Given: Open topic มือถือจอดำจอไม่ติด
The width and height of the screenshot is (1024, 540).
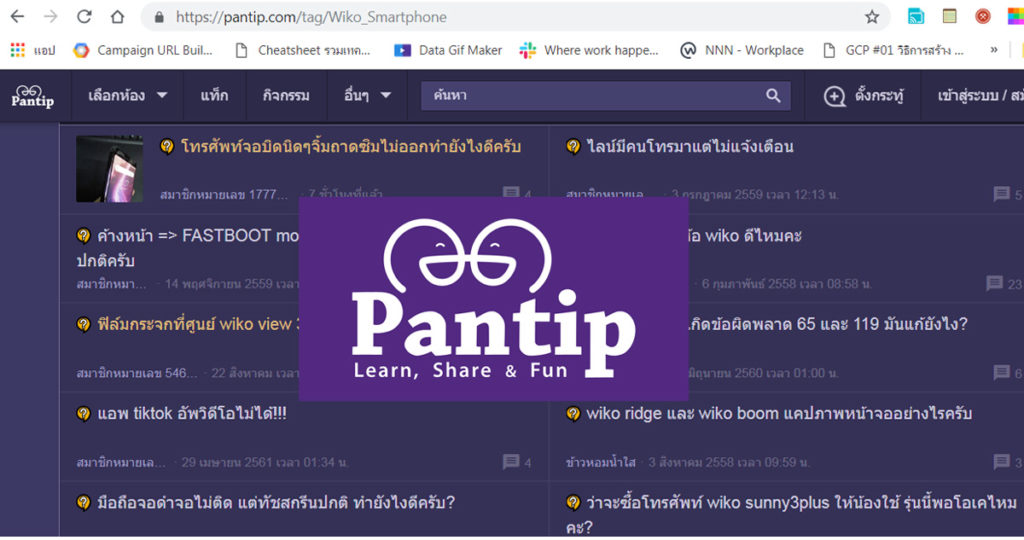Looking at the screenshot, I should [276, 503].
